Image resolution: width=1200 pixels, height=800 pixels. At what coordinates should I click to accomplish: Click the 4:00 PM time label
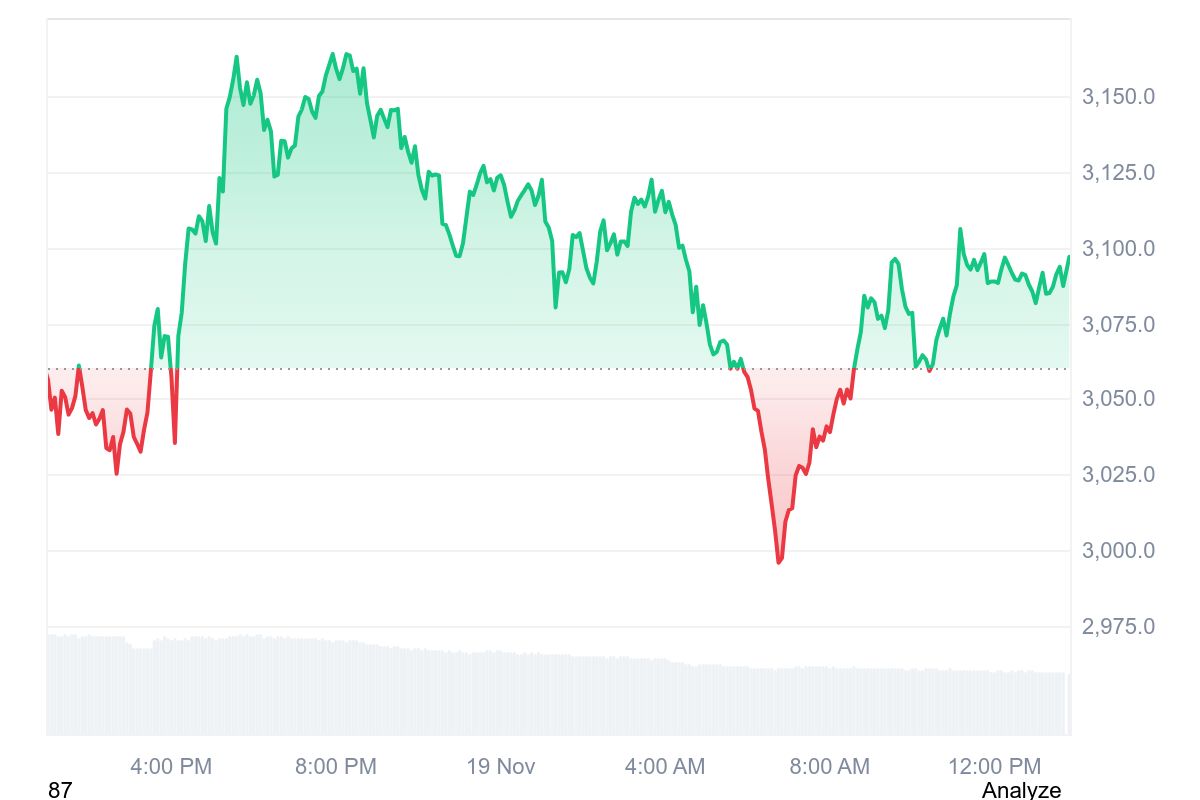click(171, 767)
